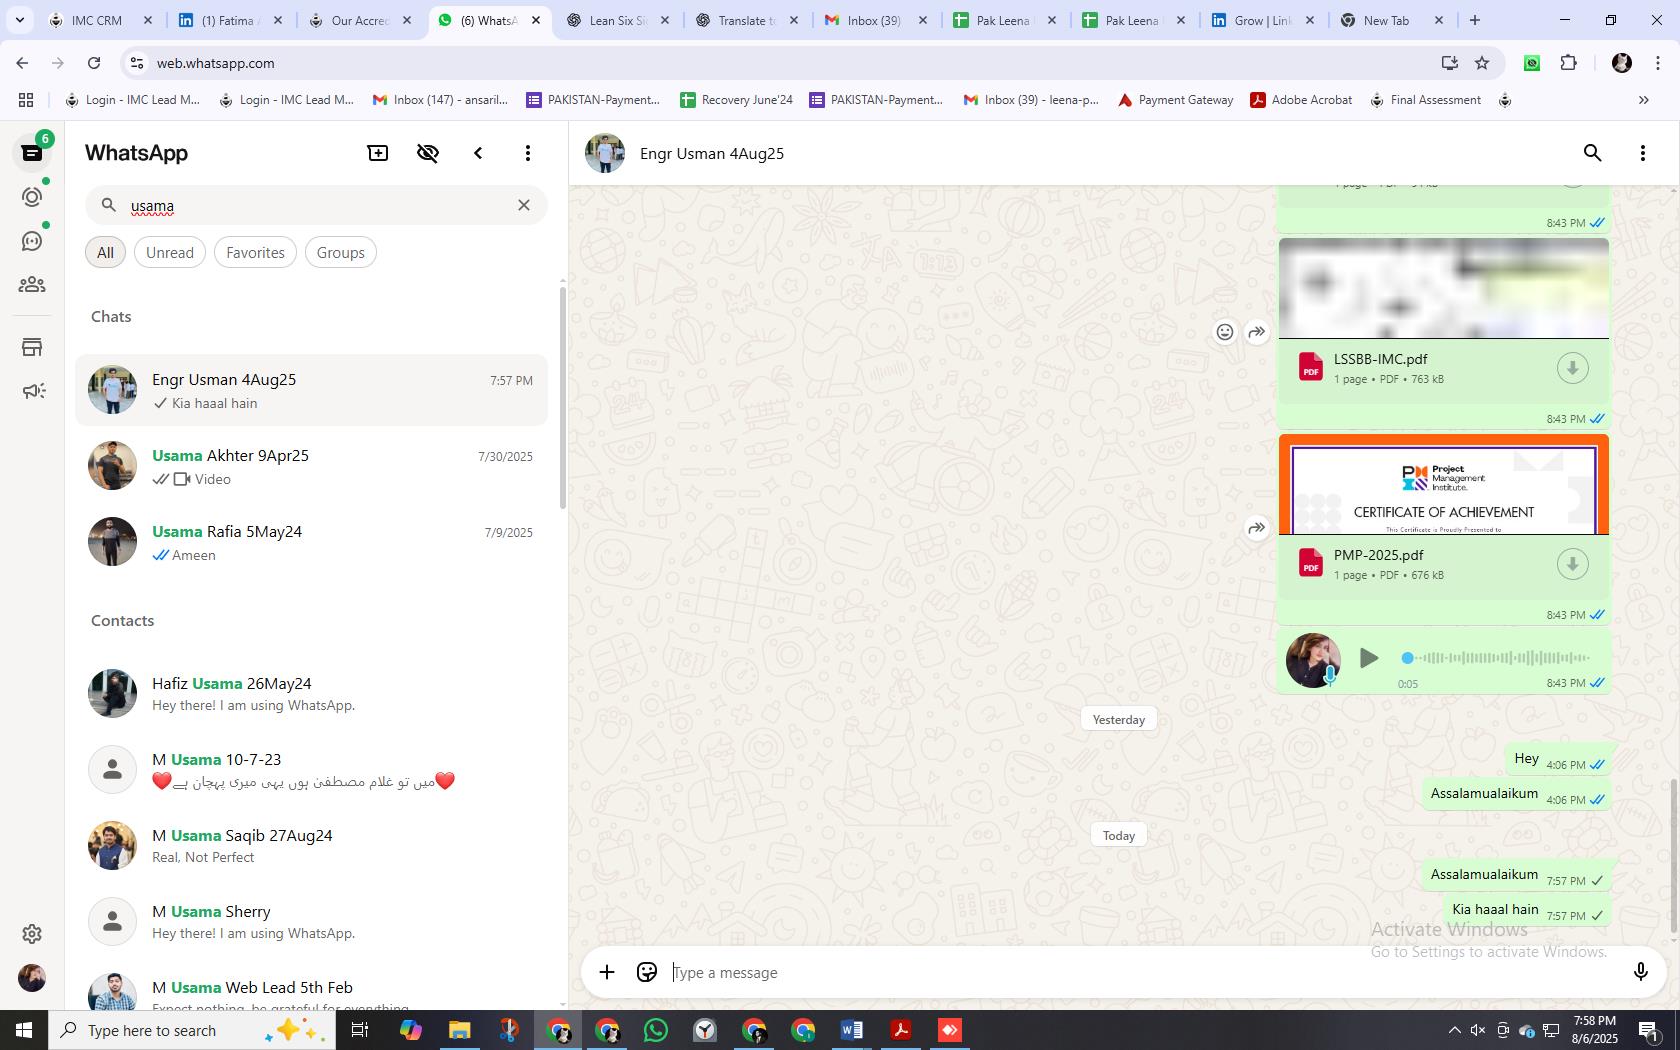Screen dimensions: 1680x1050
Task: Open the contact M Usama Saqib 27Aug24
Action: [x=311, y=846]
